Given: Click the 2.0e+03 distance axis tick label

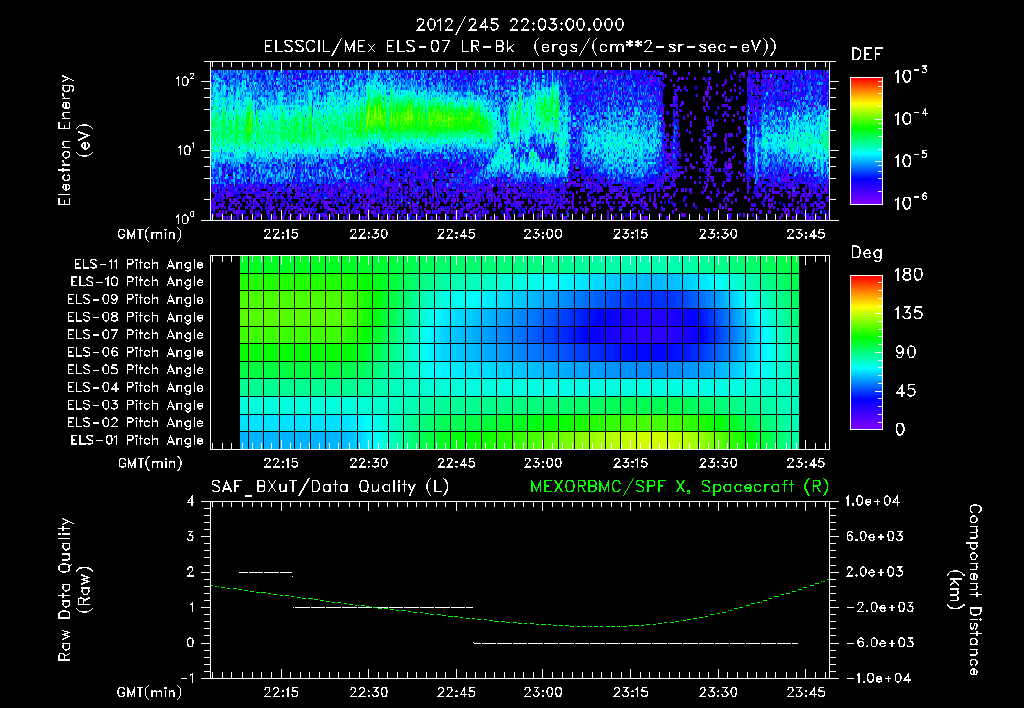Looking at the screenshot, I should pyautogui.click(x=875, y=571).
